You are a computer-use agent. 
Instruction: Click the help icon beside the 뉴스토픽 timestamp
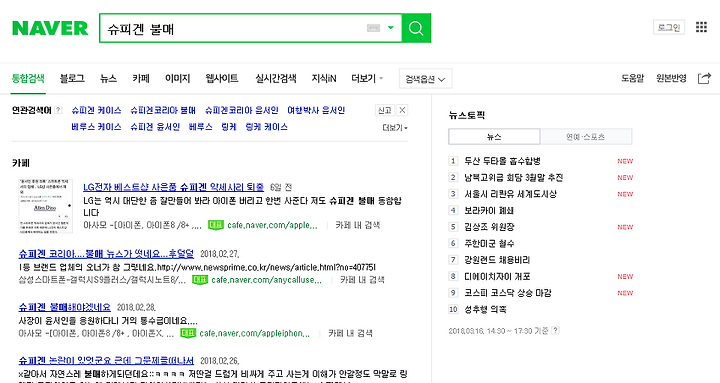556,330
